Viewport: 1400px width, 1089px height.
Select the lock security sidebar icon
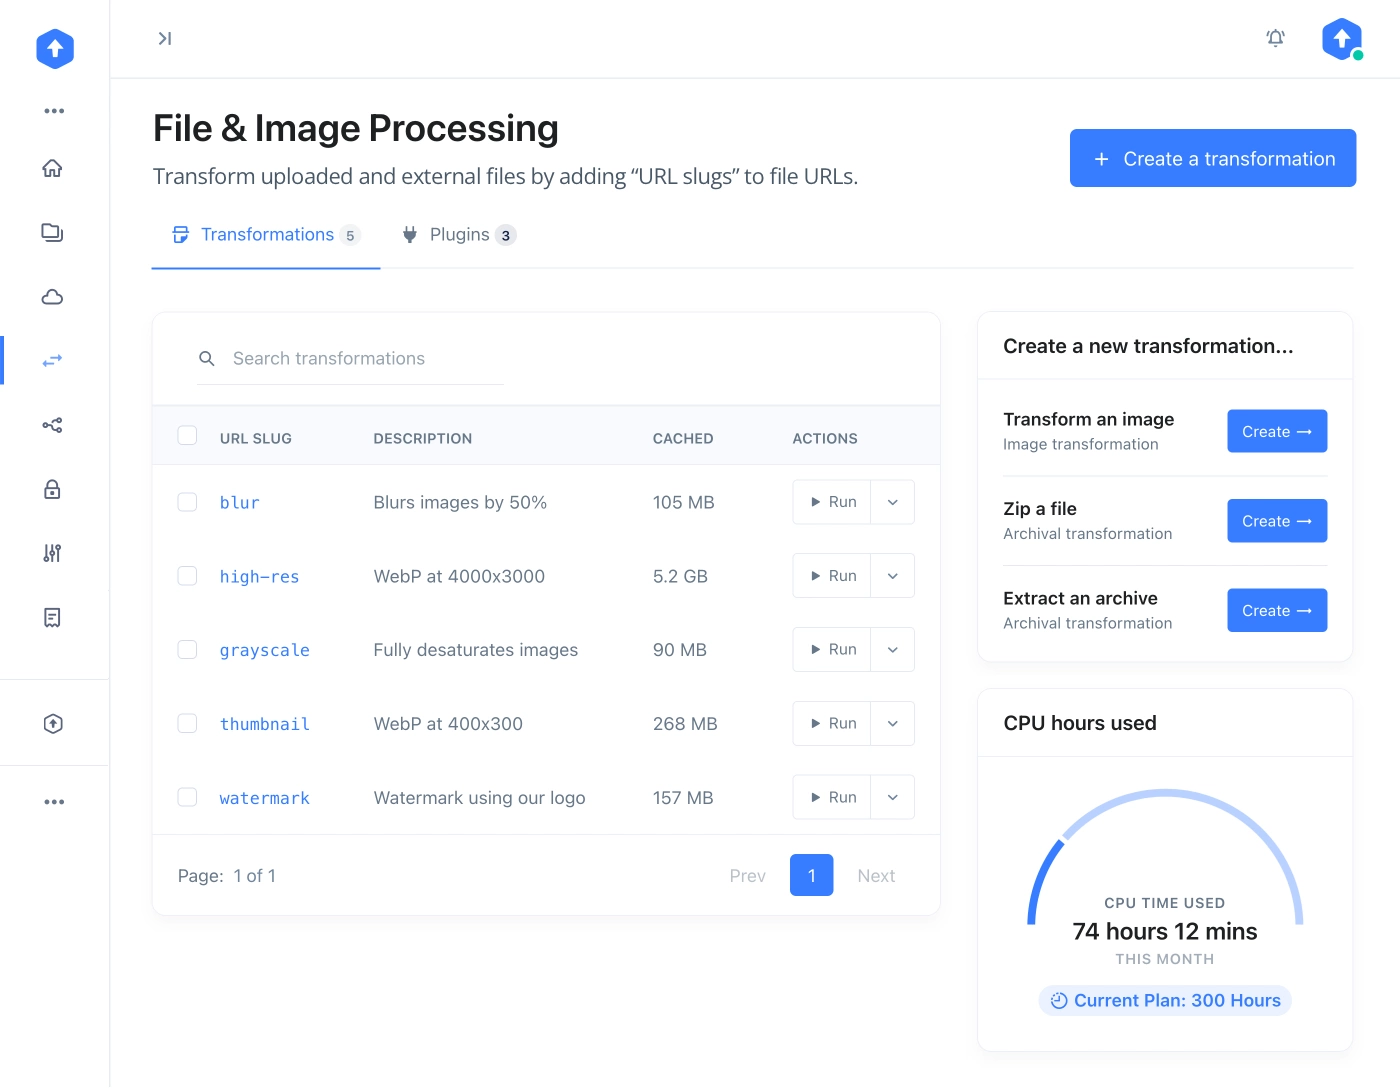[x=53, y=489]
